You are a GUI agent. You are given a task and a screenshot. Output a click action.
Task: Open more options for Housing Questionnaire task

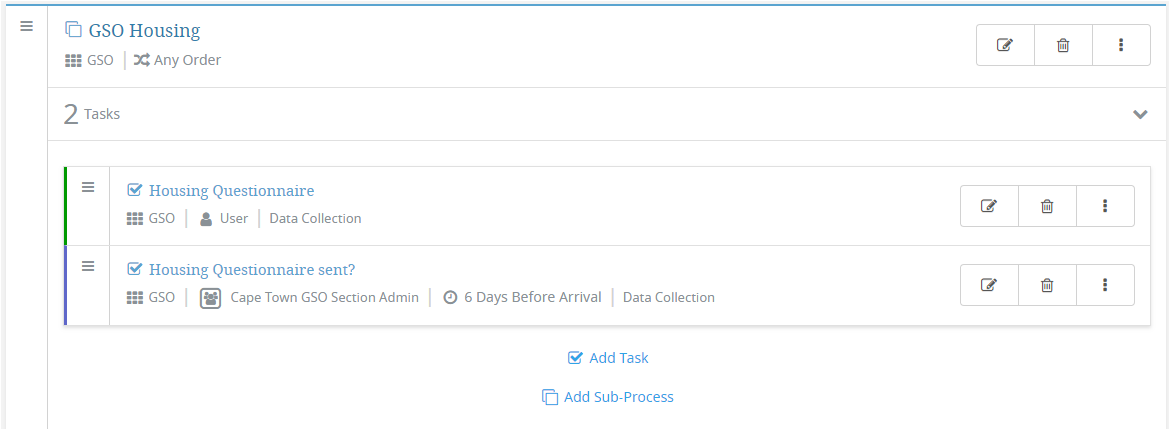coord(1105,206)
